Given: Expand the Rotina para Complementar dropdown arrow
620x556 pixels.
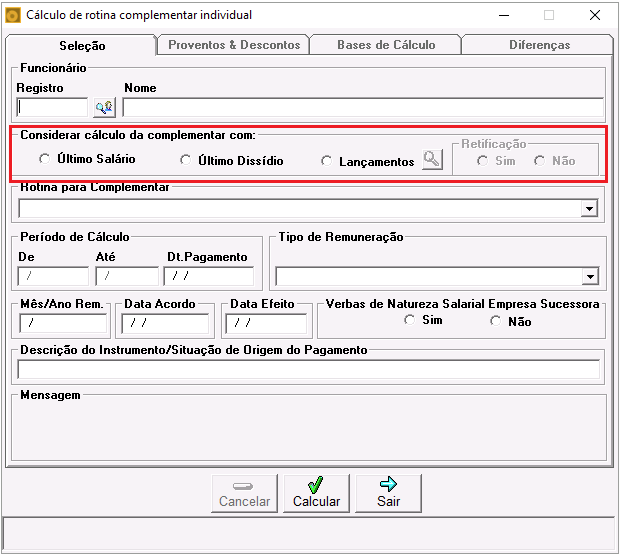Looking at the screenshot, I should (x=589, y=208).
